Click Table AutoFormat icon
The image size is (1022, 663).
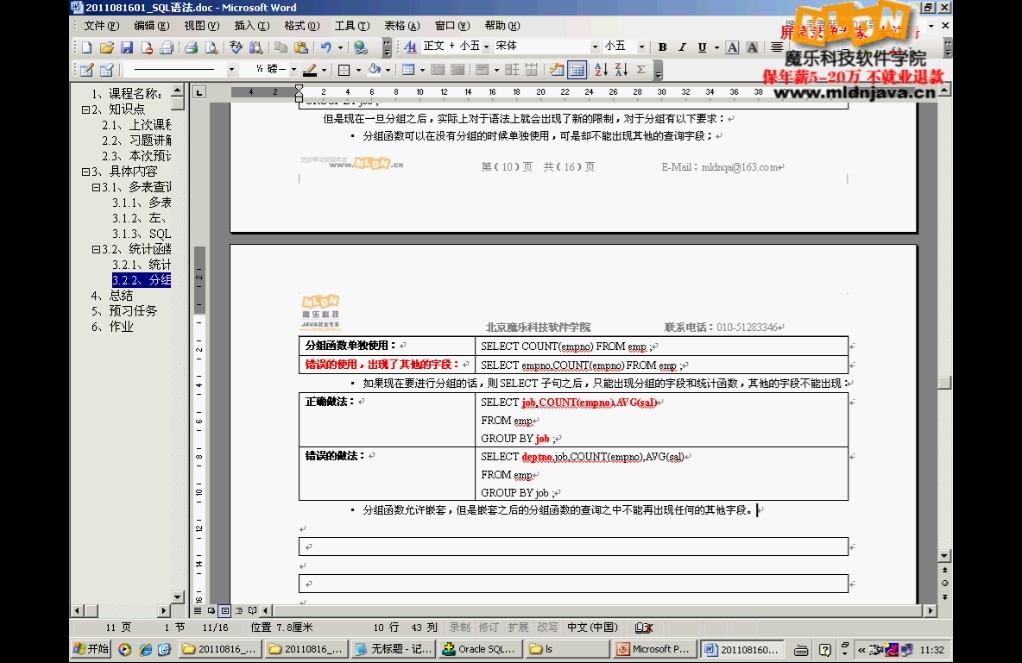point(557,70)
